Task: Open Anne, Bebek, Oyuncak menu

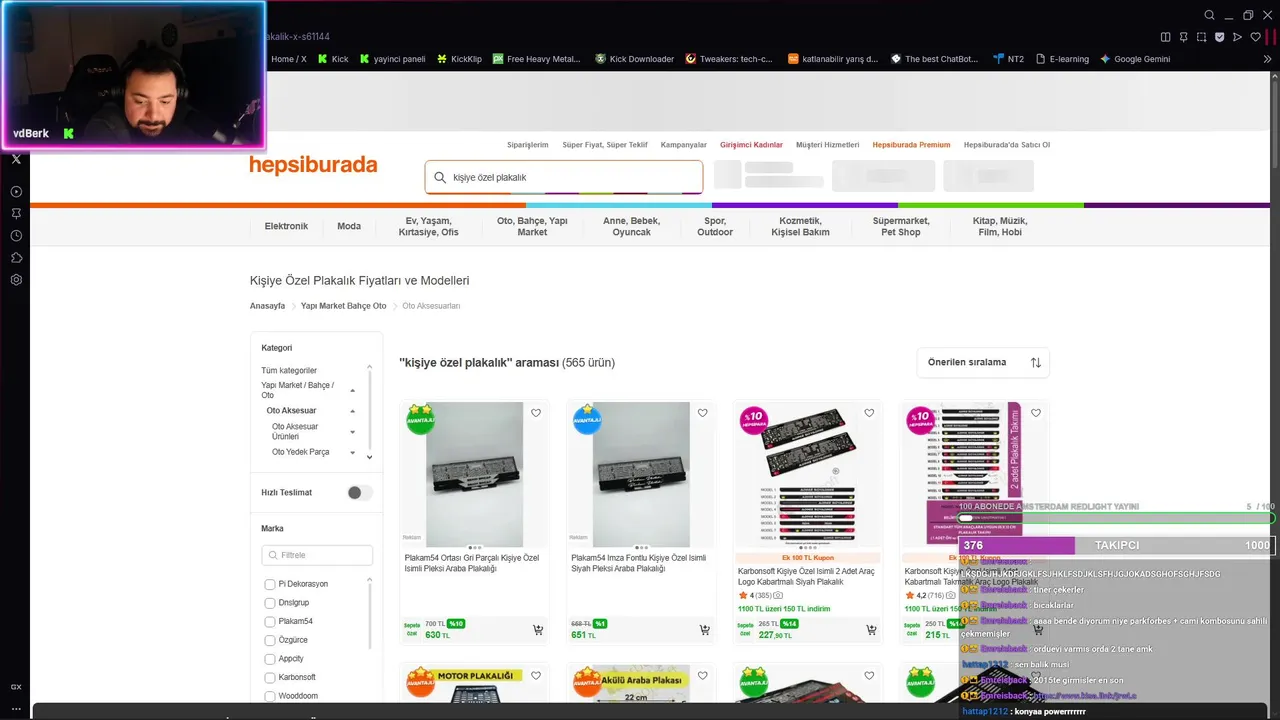Action: (631, 226)
